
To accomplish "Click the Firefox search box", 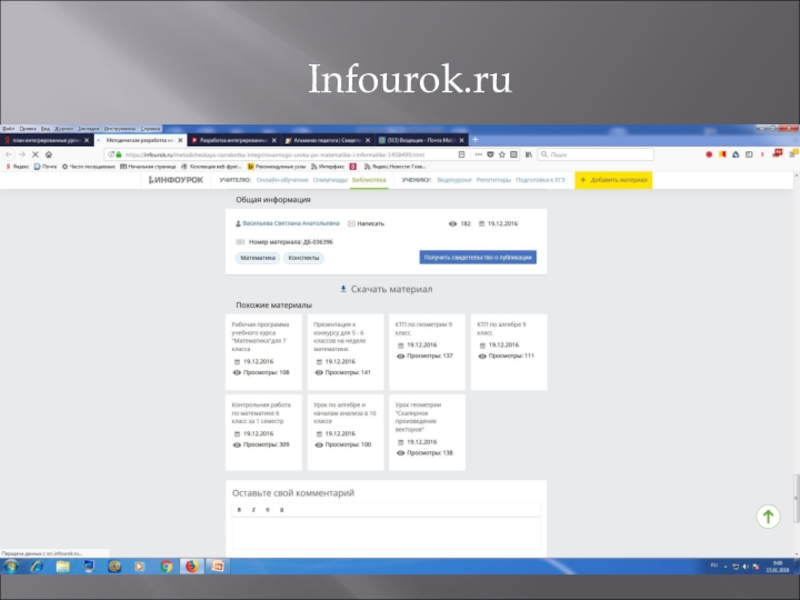I will [x=595, y=154].
